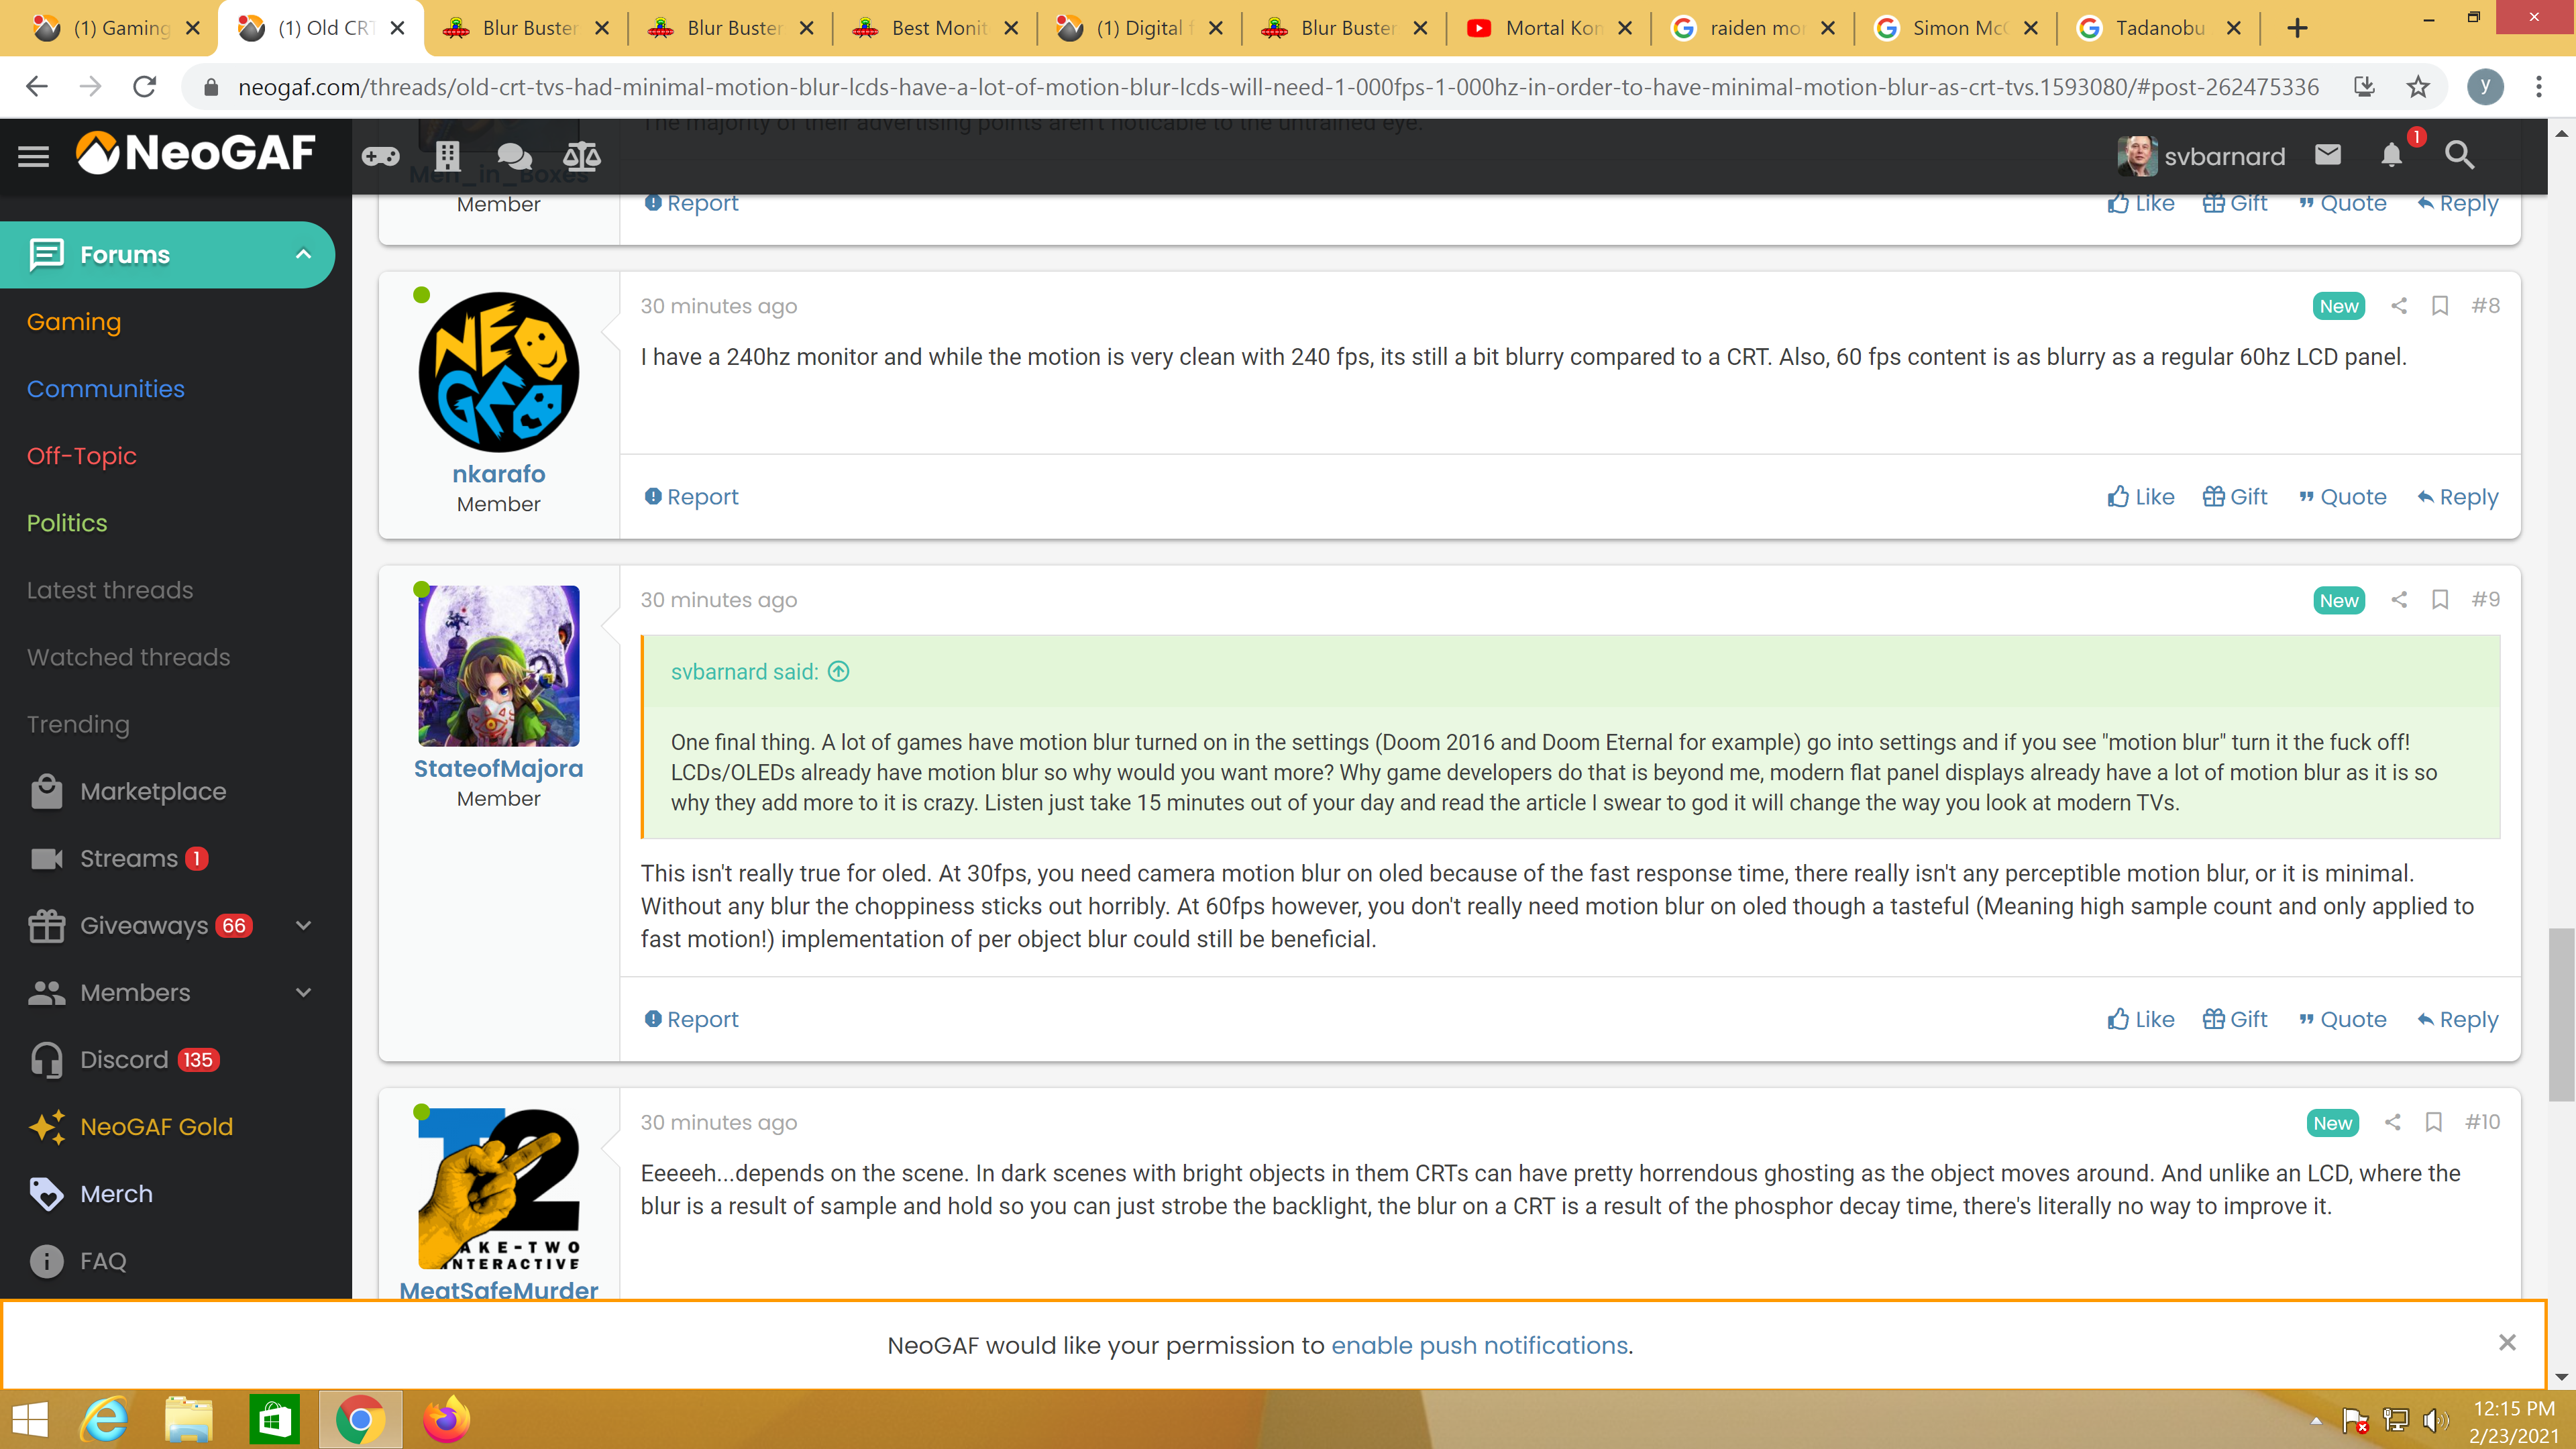Share post #10 via its share icon
Image resolution: width=2576 pixels, height=1449 pixels.
2392,1122
